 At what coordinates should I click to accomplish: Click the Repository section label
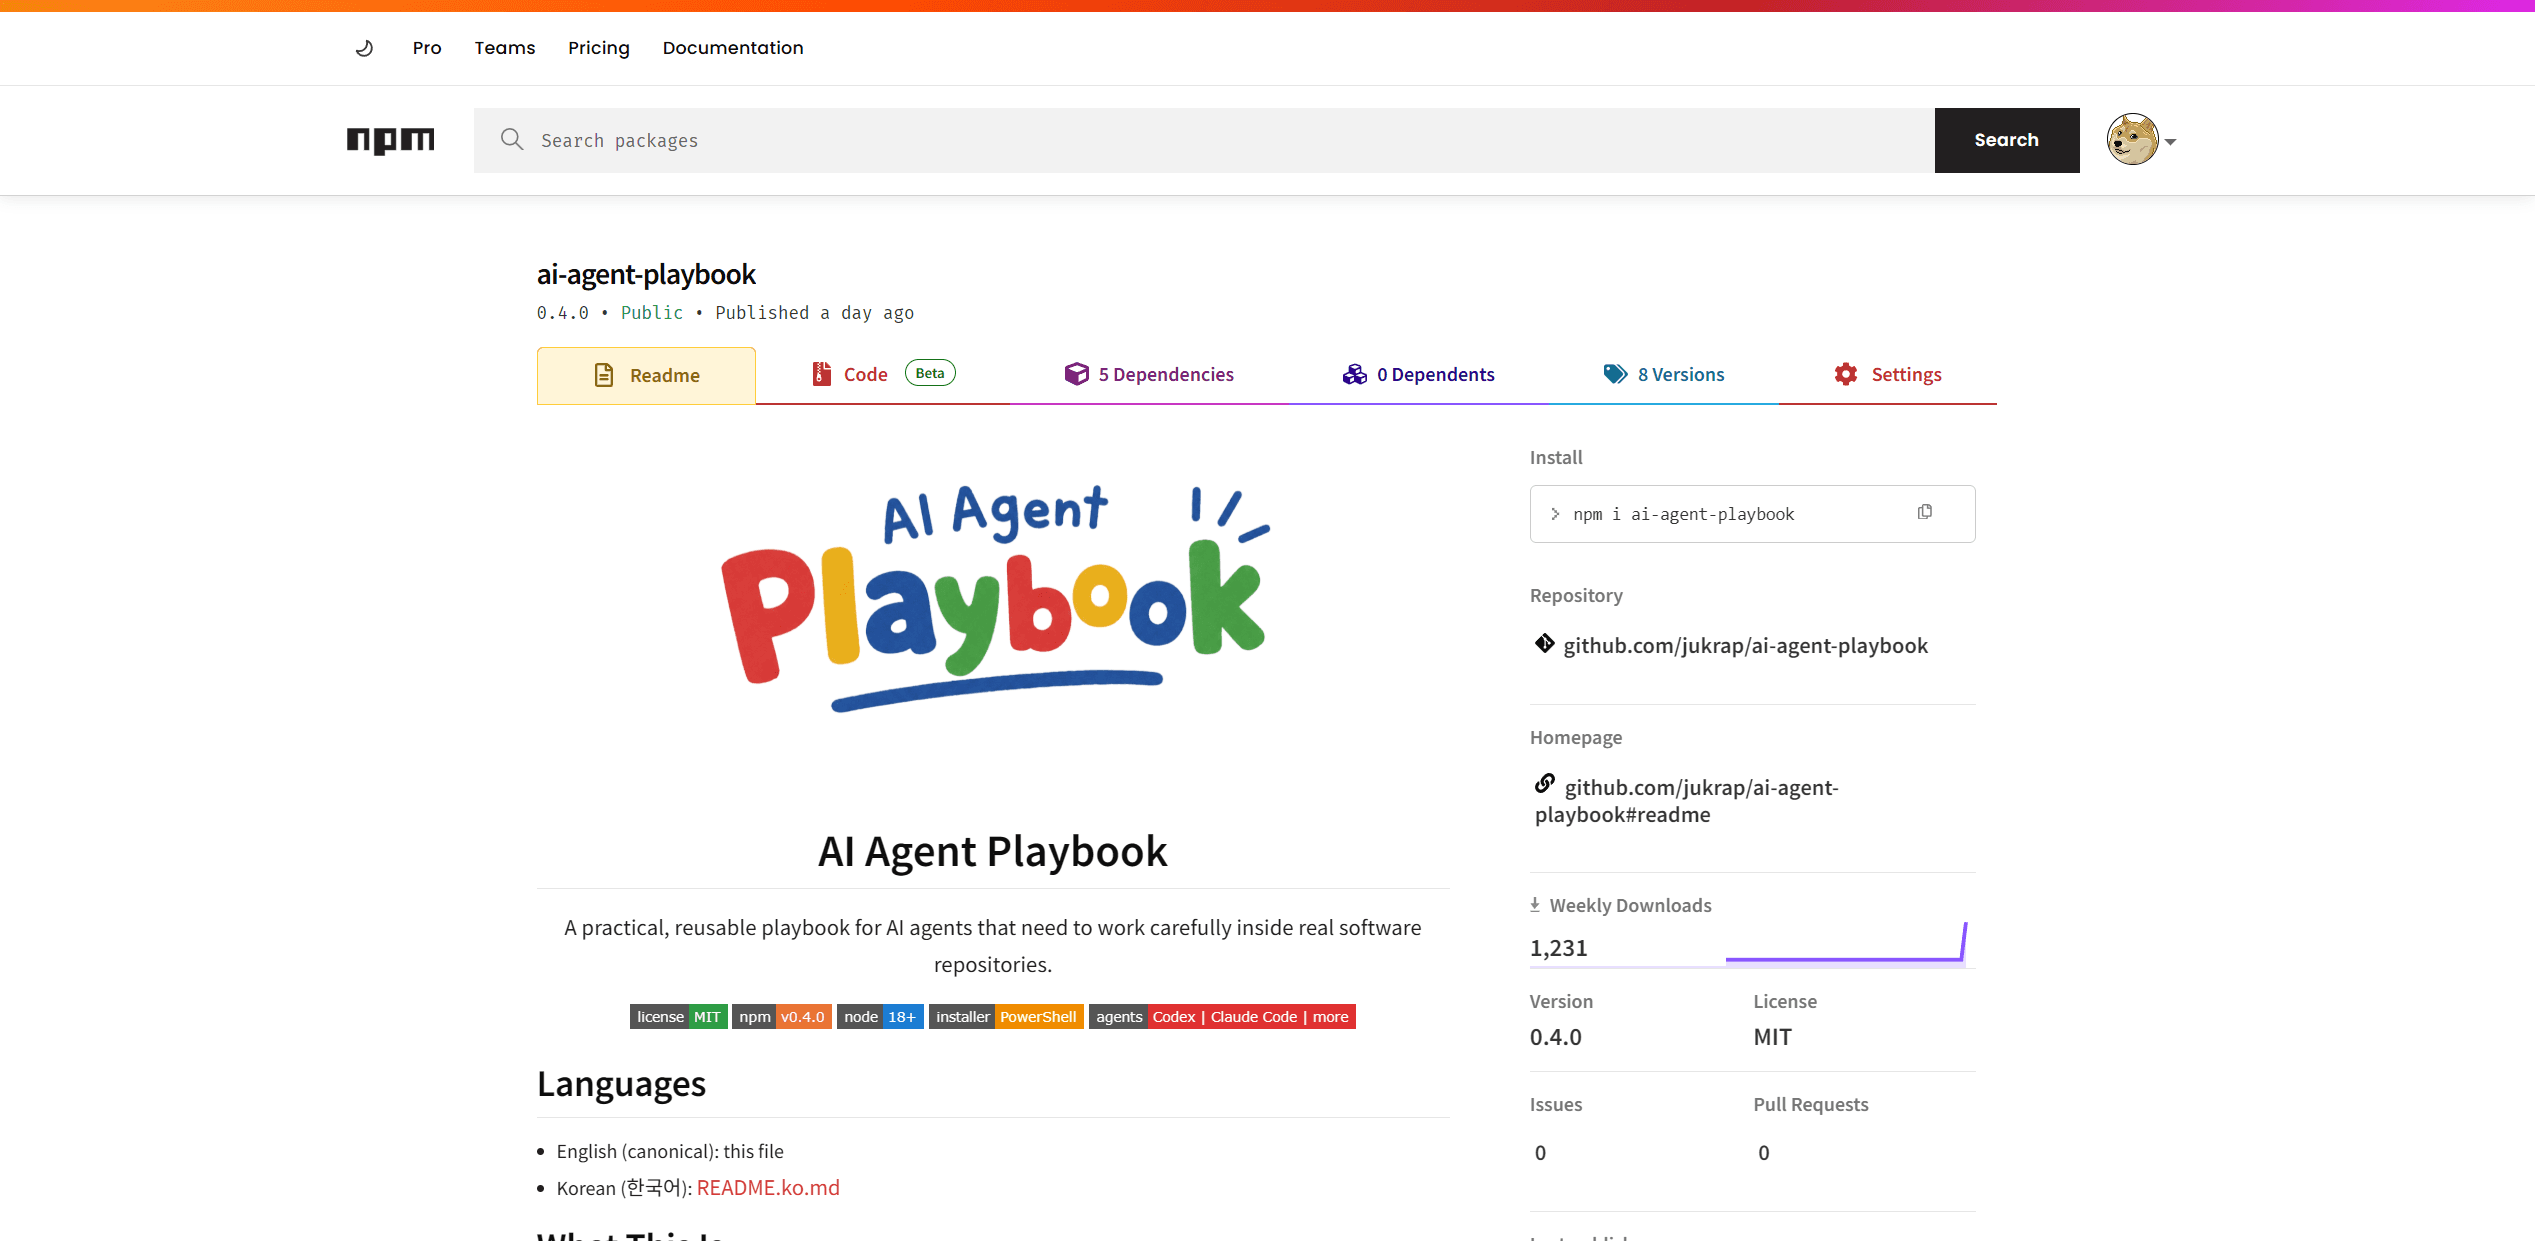[x=1576, y=595]
